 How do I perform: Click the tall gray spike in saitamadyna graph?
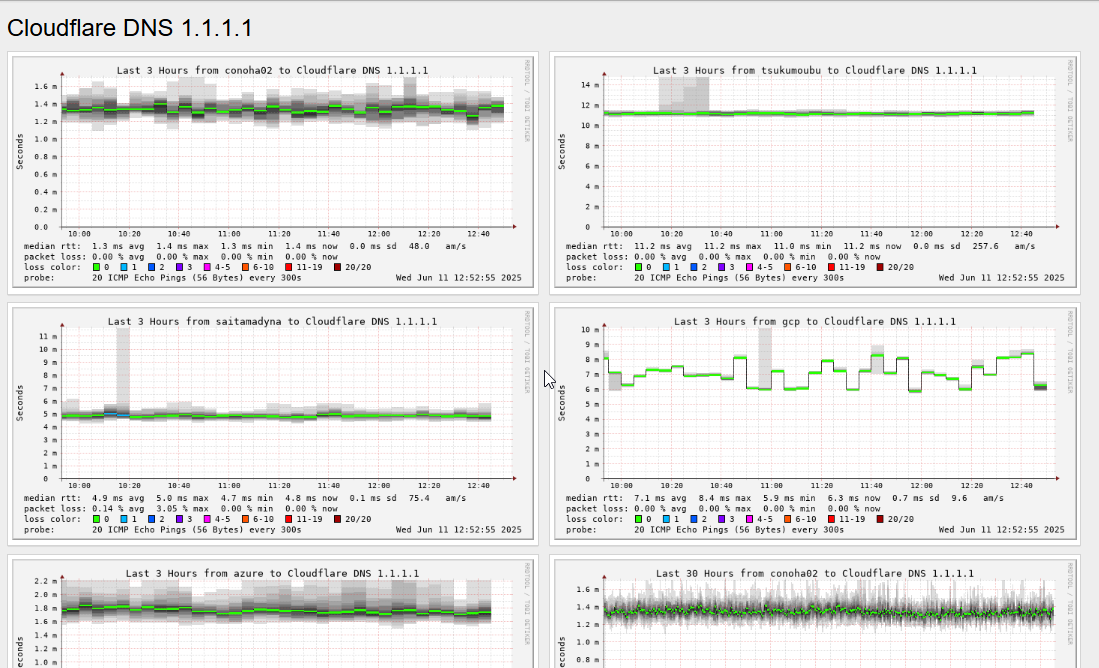(123, 360)
